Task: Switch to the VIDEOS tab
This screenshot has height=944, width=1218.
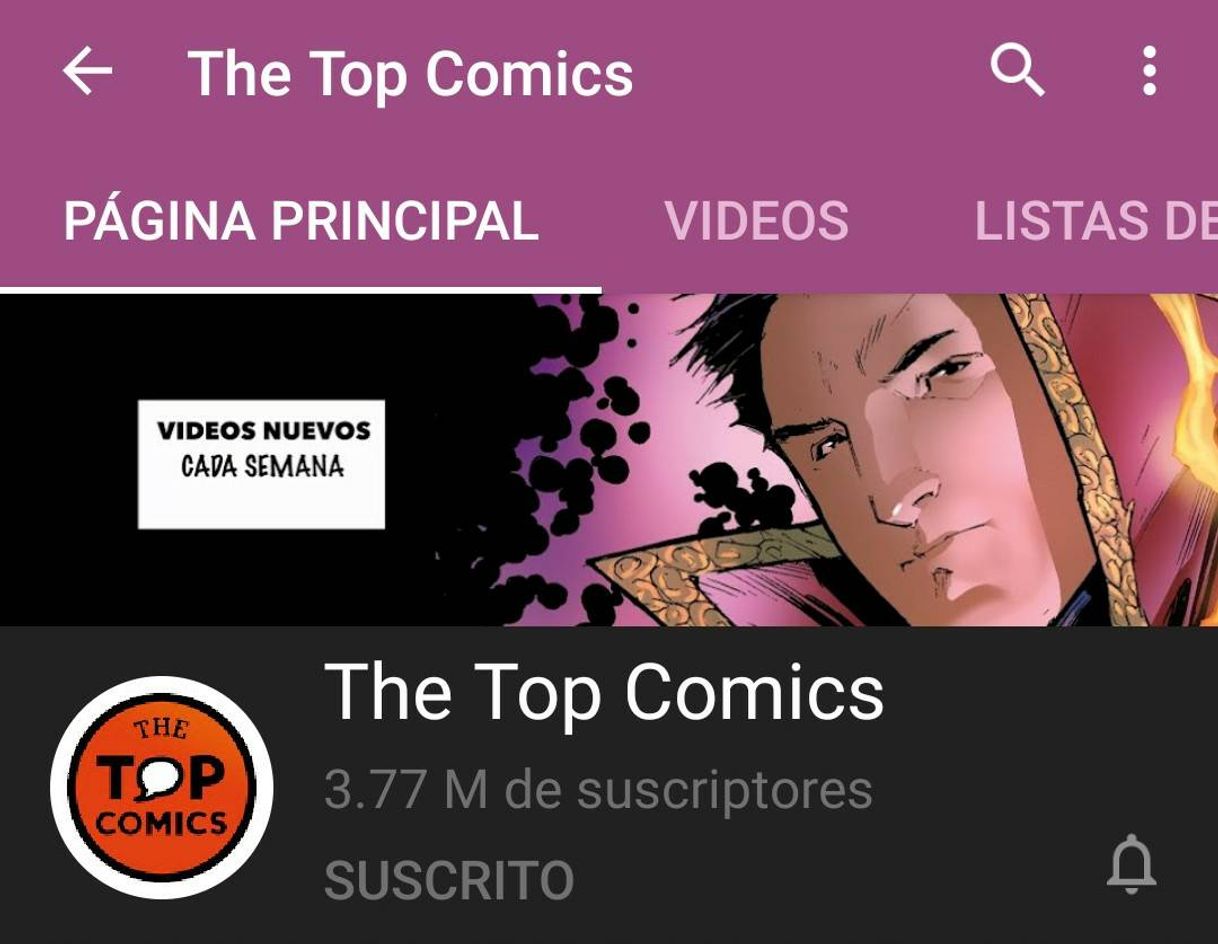Action: (757, 221)
